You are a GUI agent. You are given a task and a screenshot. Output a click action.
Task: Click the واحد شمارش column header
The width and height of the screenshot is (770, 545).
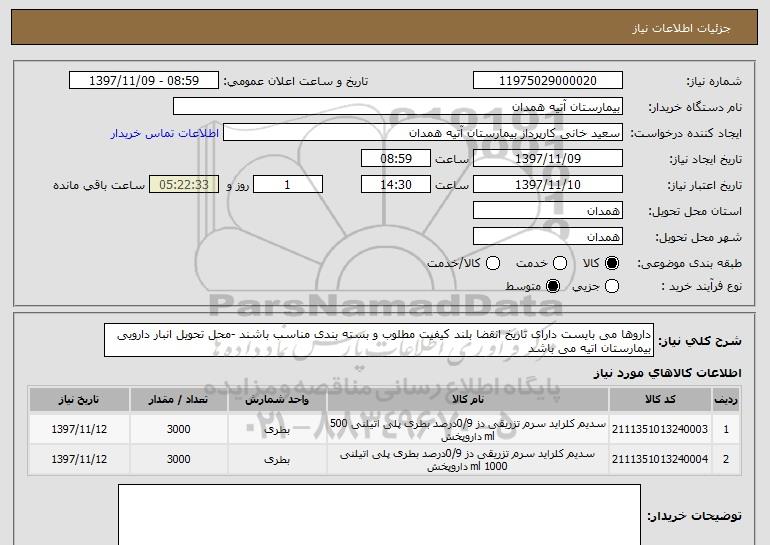click(x=277, y=400)
